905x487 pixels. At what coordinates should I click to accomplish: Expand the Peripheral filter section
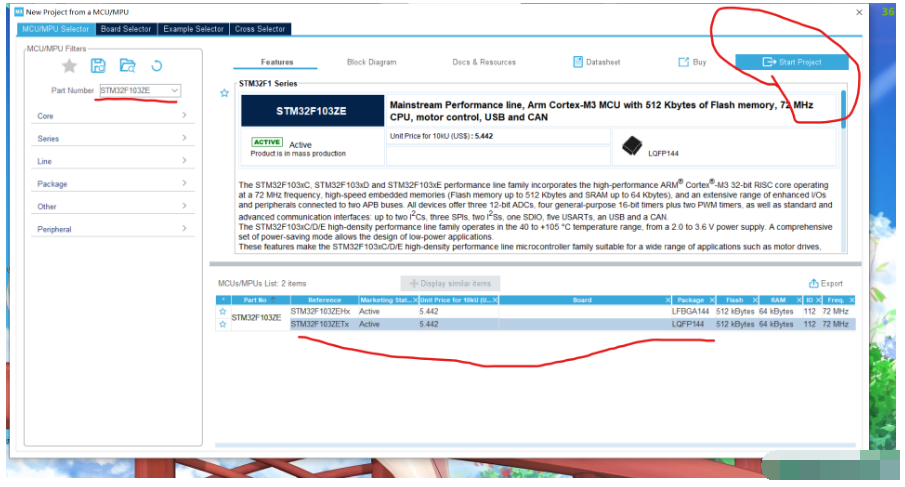point(113,229)
